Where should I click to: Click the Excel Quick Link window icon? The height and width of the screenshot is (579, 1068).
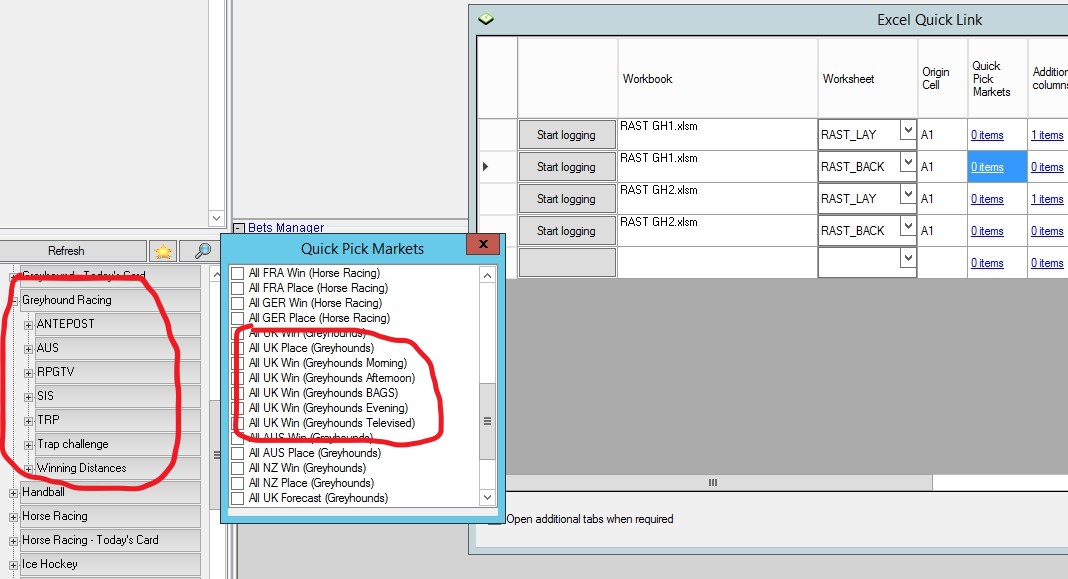(486, 19)
